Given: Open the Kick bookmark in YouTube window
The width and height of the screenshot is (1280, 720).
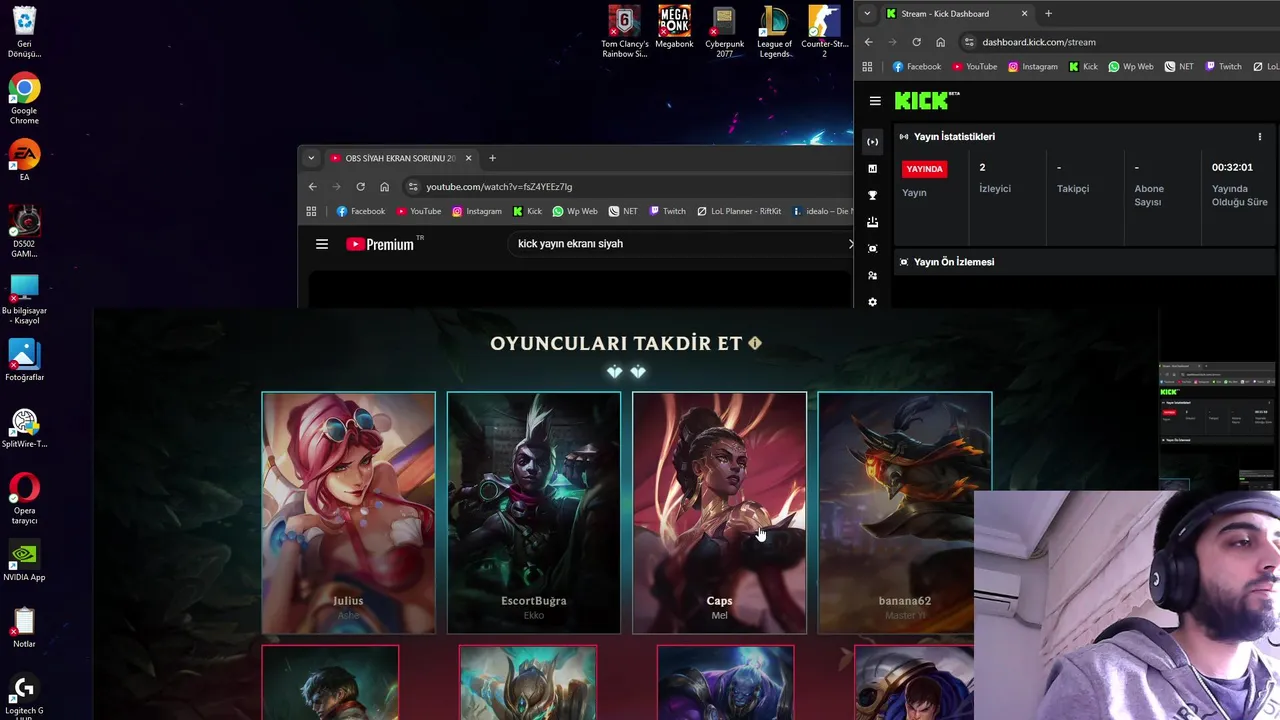Looking at the screenshot, I should tap(527, 211).
